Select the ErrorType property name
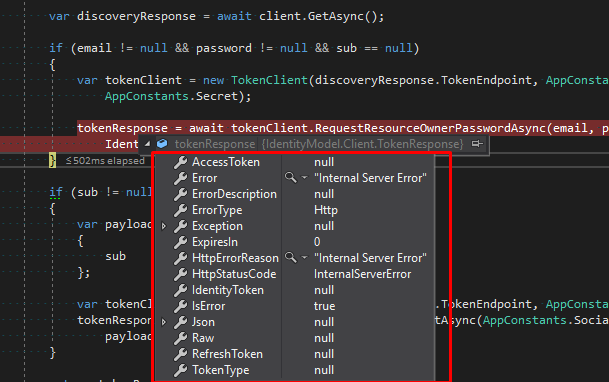The image size is (609, 382). tap(217, 210)
